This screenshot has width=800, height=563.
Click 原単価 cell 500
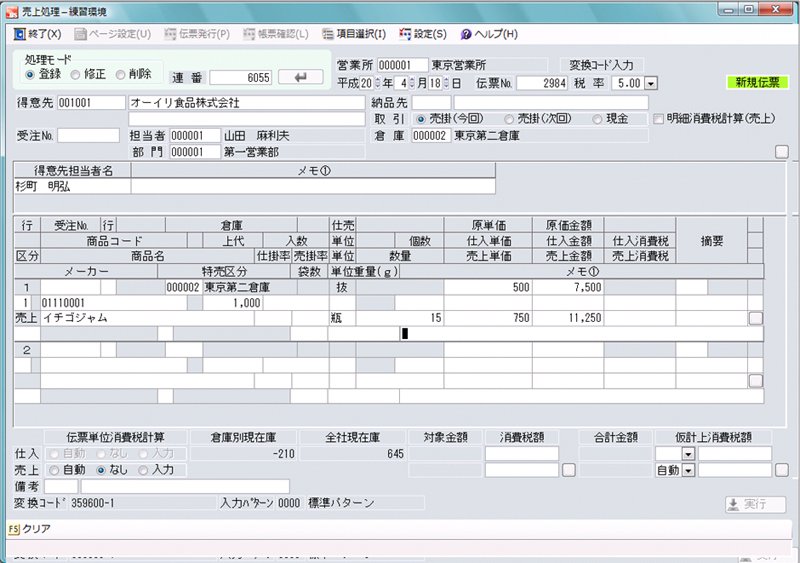488,287
